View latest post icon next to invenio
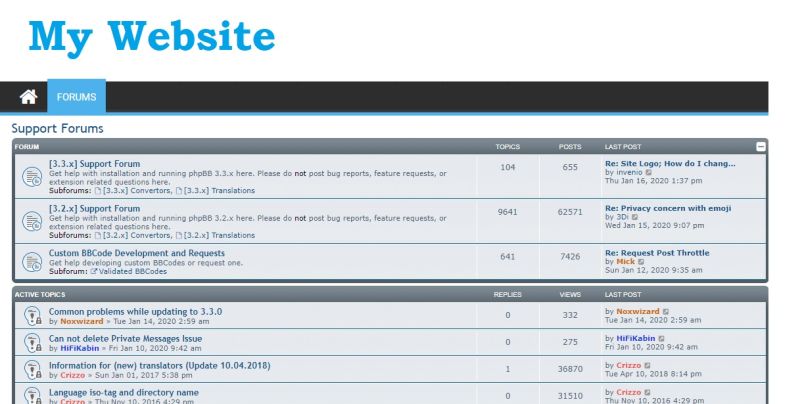Image resolution: width=800 pixels, height=404 pixels. (x=648, y=172)
